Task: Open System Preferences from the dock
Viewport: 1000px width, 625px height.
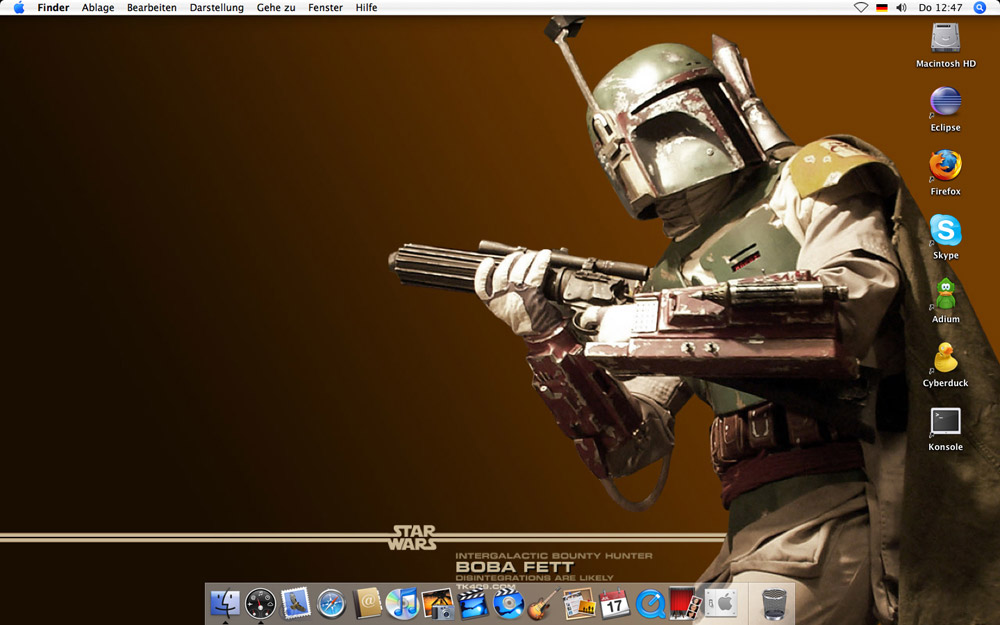Action: (721, 603)
